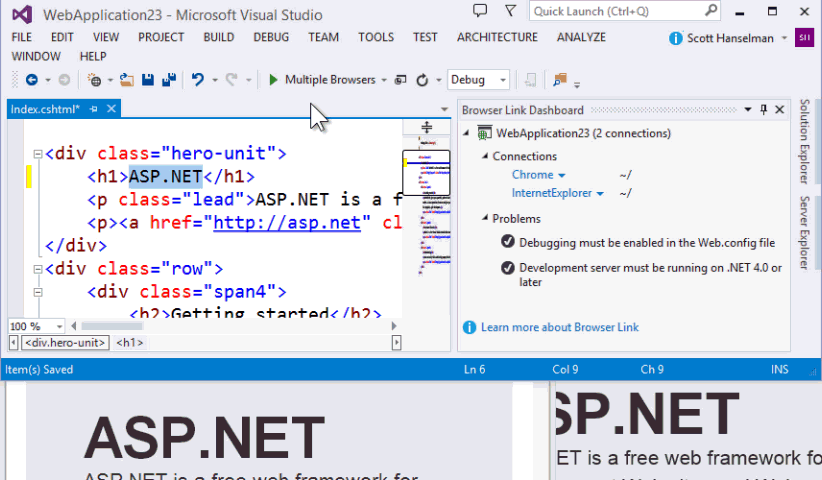This screenshot has height=480, width=822.
Task: Click checkmark icon beside Debugging must be enabled
Action: coord(507,242)
